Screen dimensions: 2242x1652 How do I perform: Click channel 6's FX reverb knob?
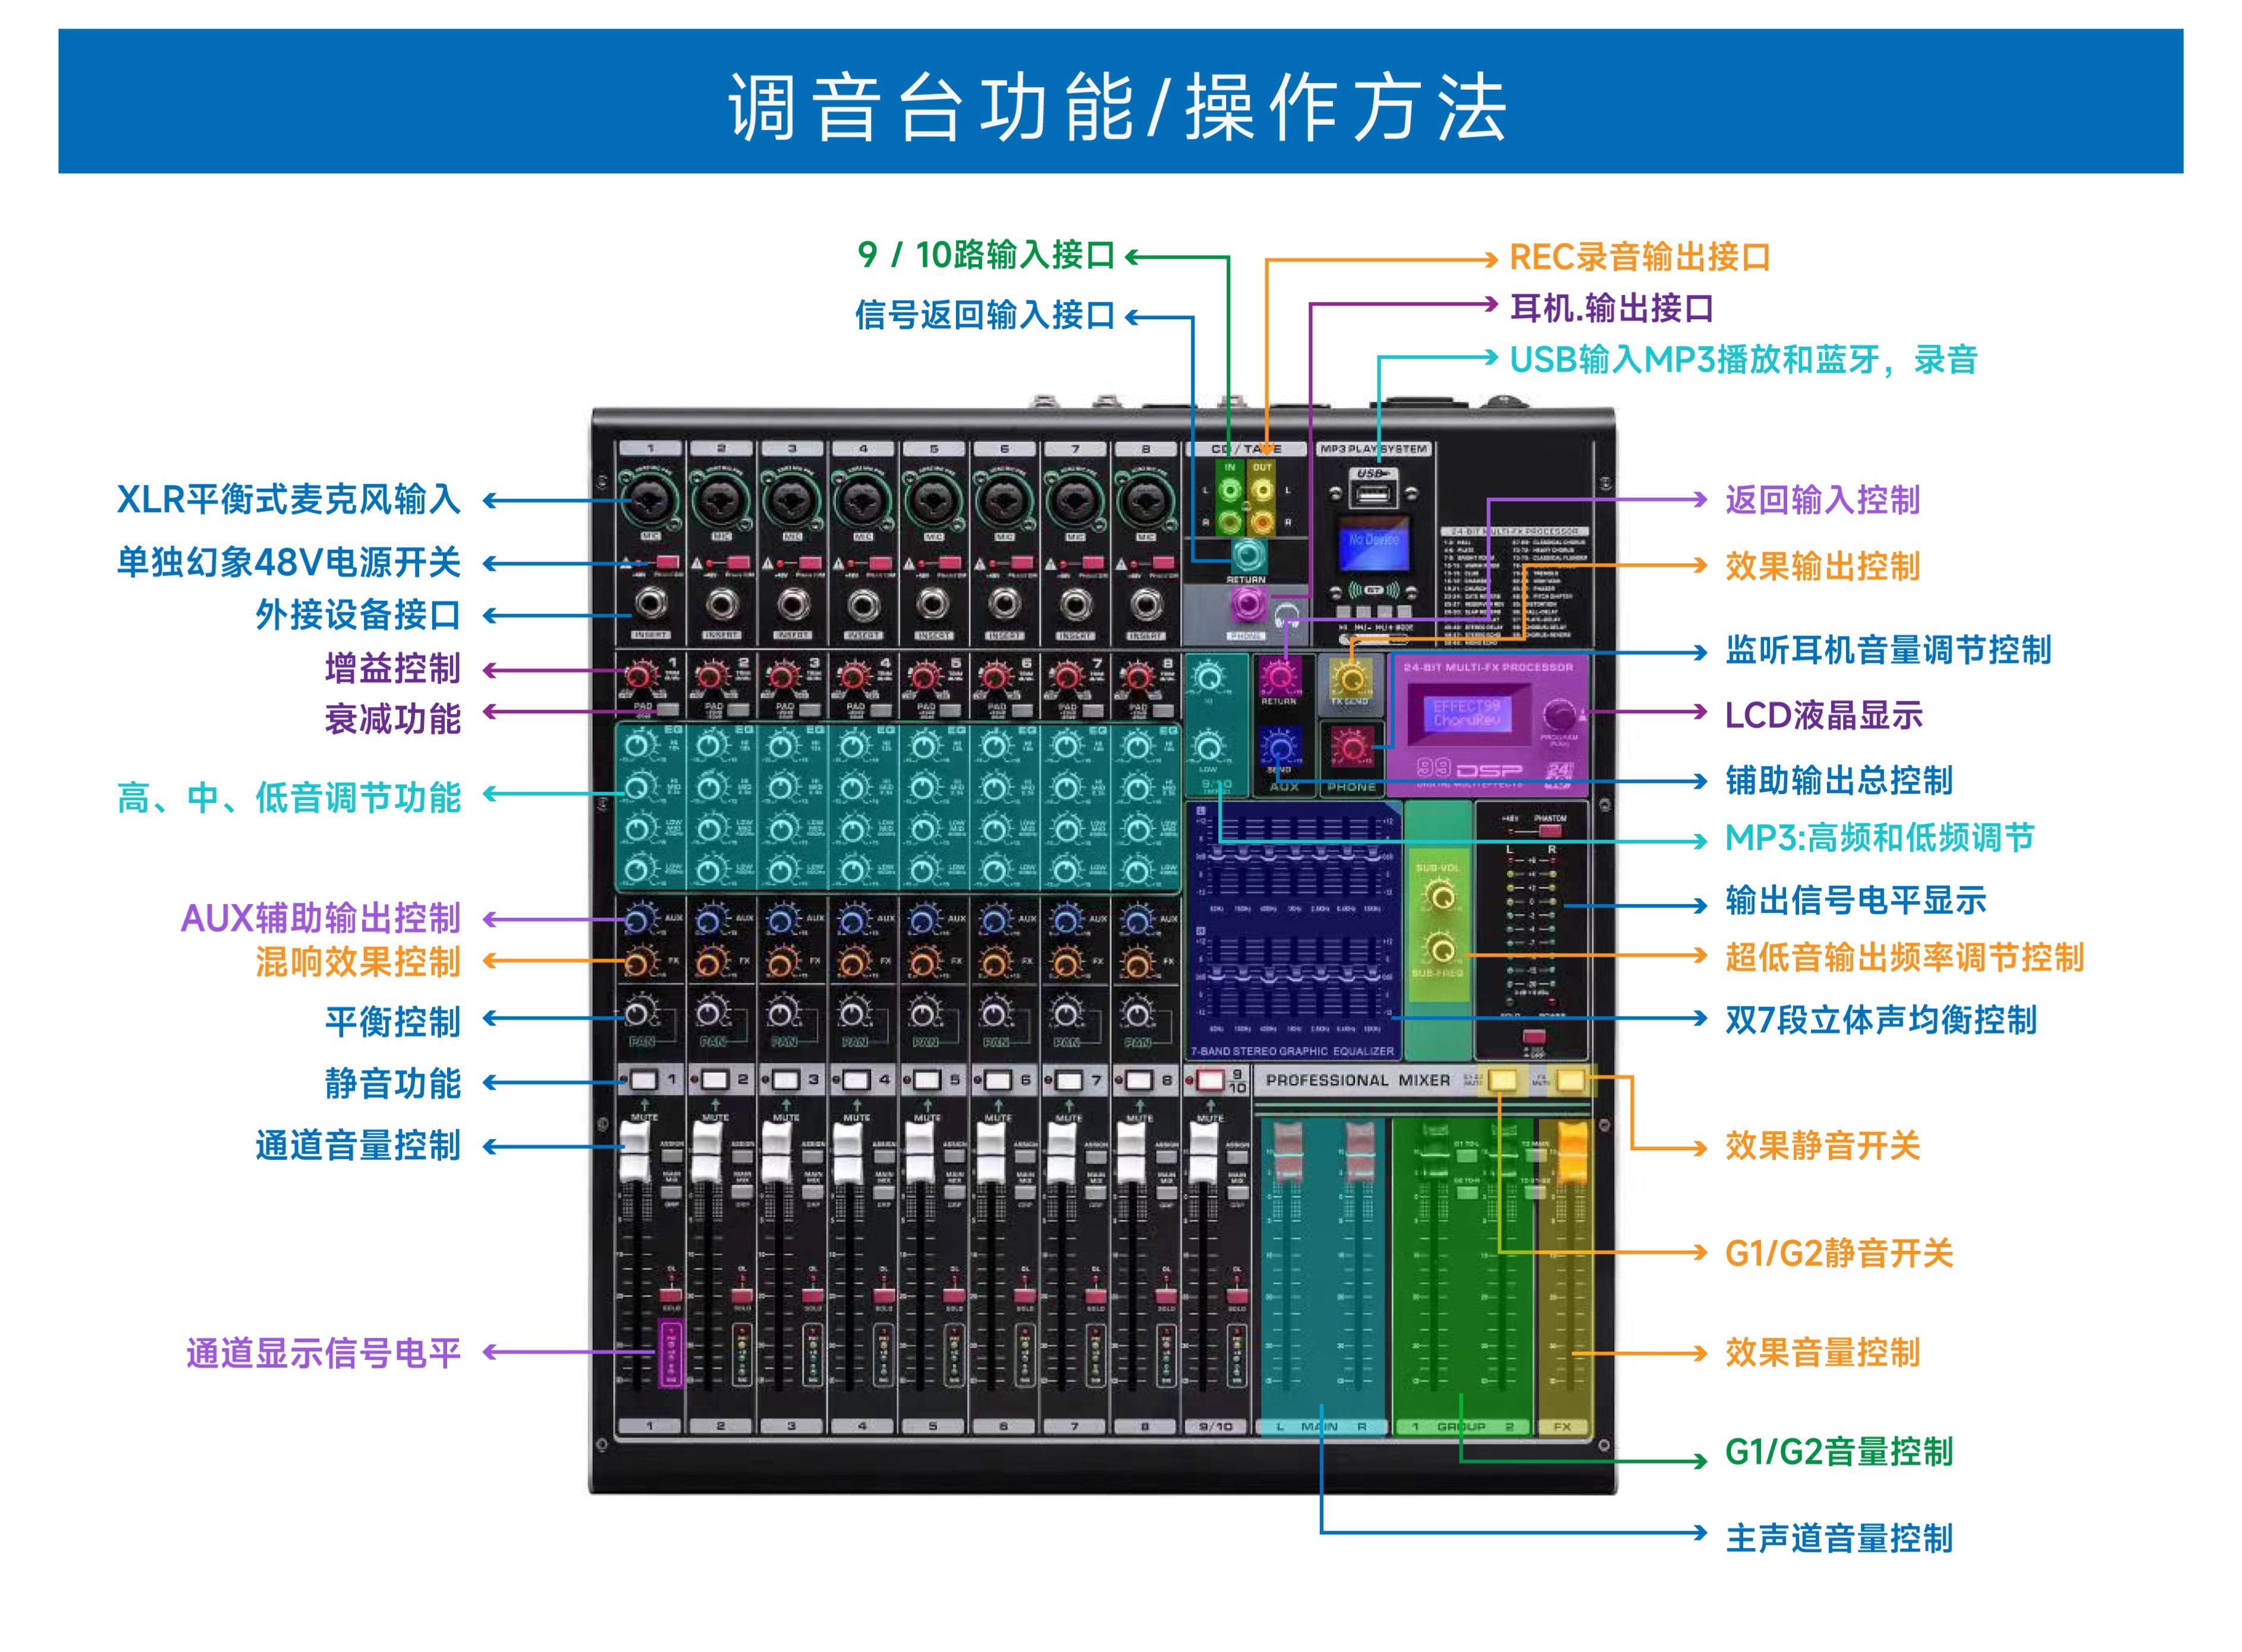coord(995,962)
